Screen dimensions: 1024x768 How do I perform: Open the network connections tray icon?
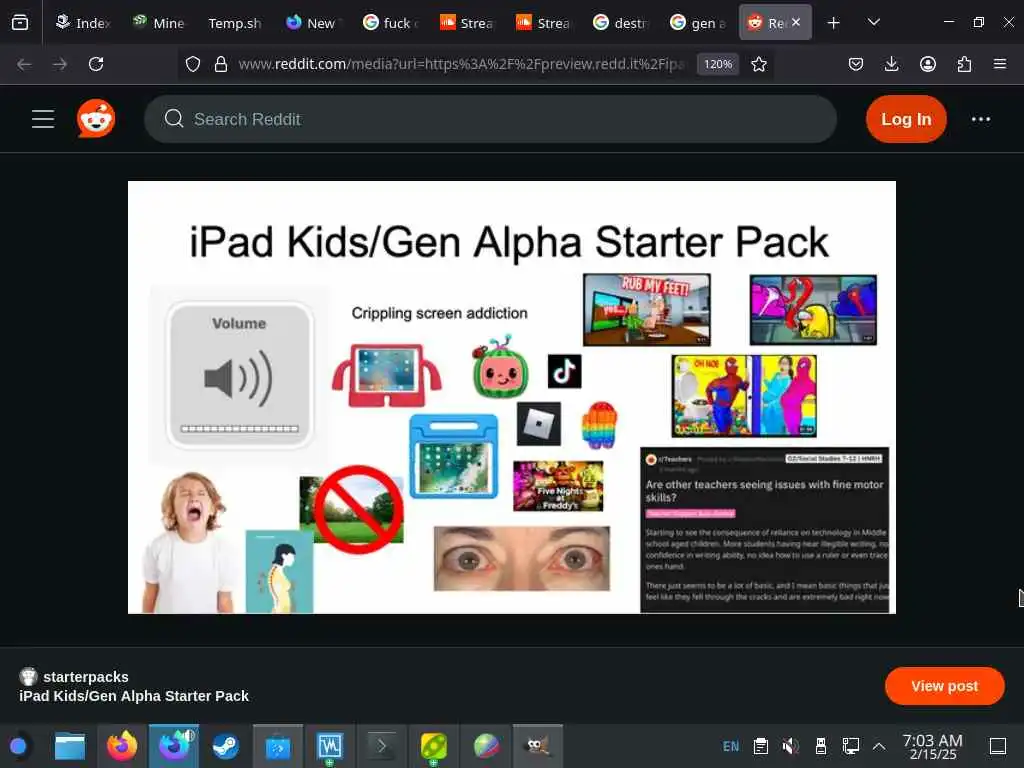(x=850, y=746)
